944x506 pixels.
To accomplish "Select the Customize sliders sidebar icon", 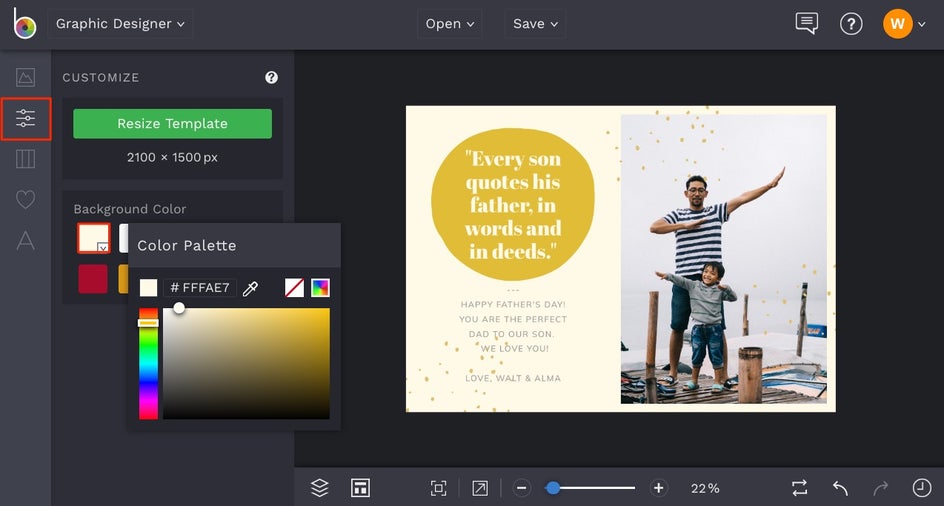I will (x=25, y=119).
